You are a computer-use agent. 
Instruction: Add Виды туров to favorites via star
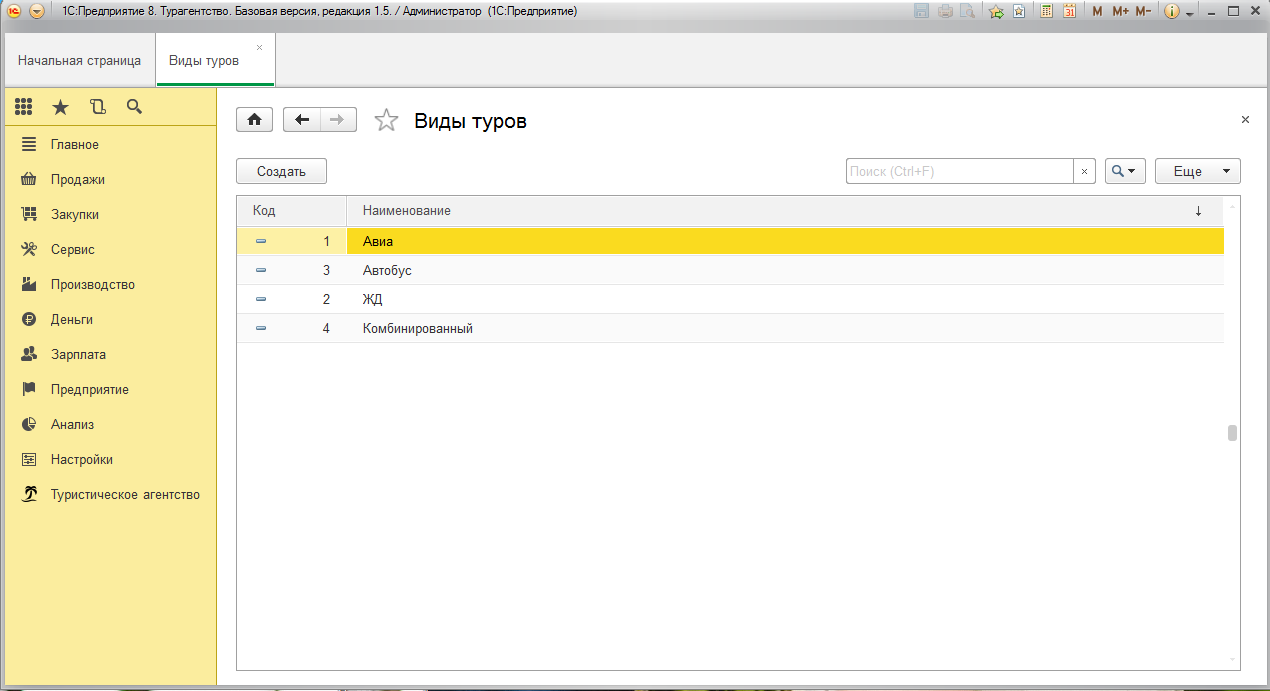(386, 121)
